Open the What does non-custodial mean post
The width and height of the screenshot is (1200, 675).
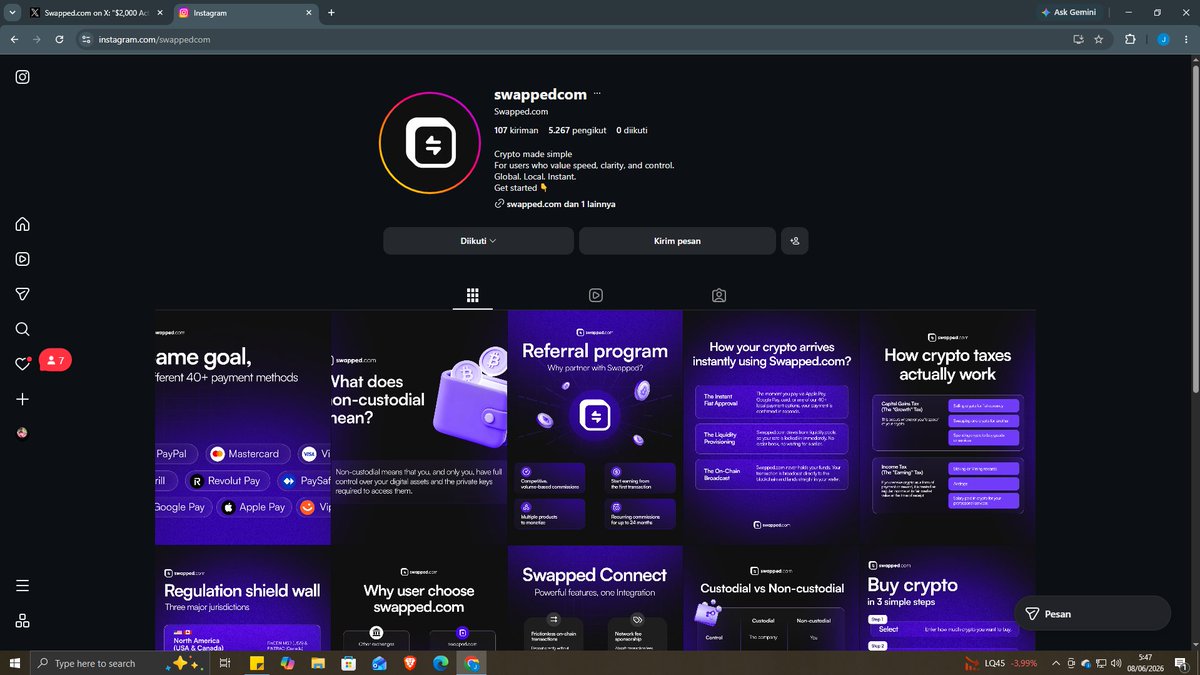[x=419, y=427]
